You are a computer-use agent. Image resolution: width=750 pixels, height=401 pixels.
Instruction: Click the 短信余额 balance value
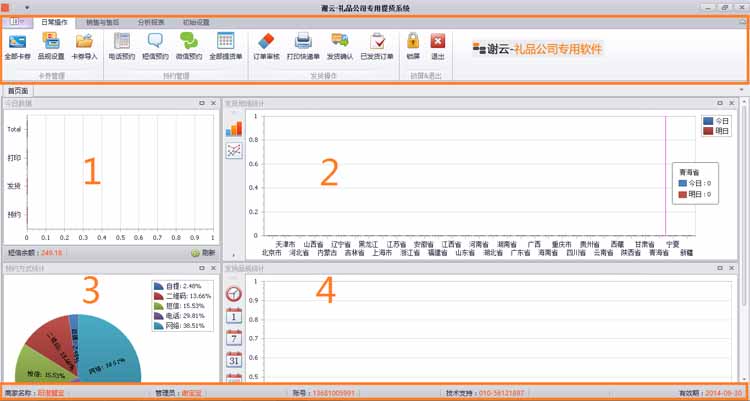(52, 253)
